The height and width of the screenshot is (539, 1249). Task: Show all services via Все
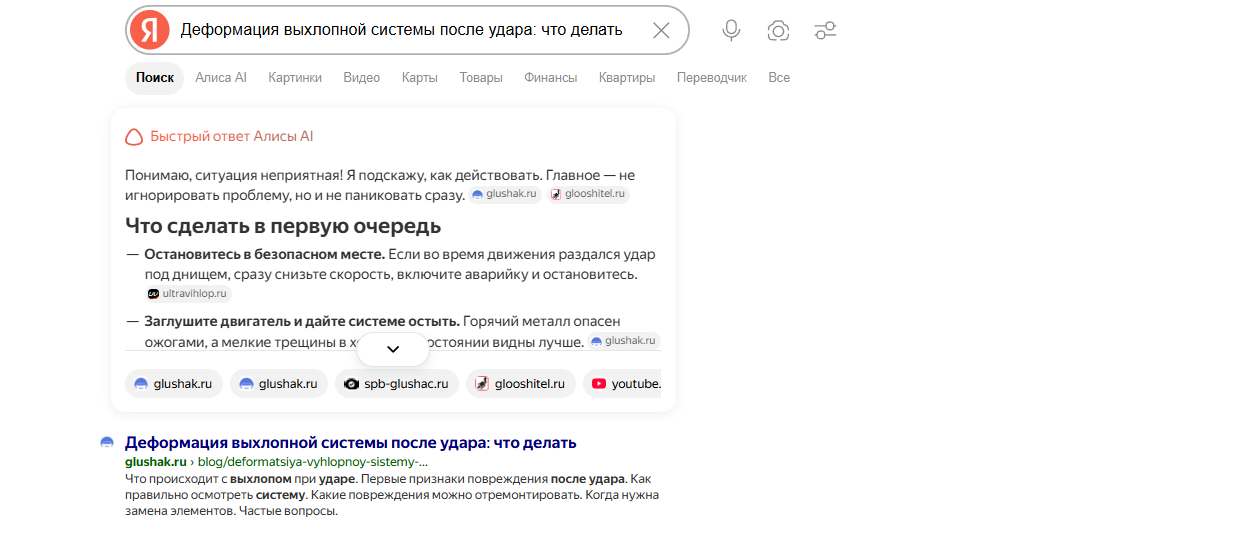click(x=779, y=78)
